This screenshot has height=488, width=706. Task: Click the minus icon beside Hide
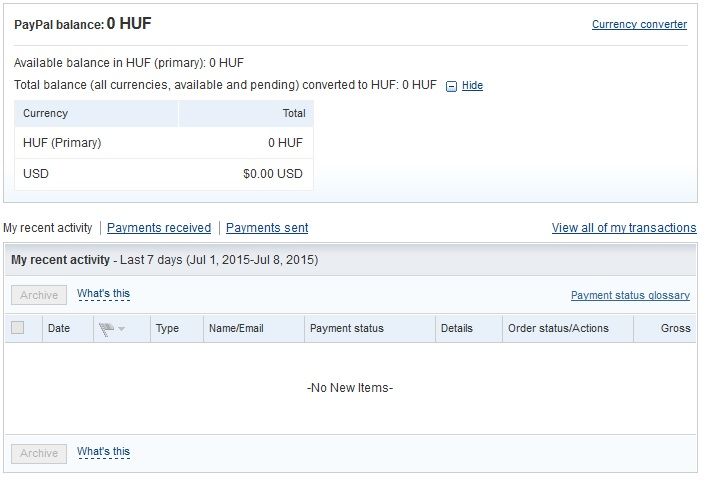tap(451, 86)
